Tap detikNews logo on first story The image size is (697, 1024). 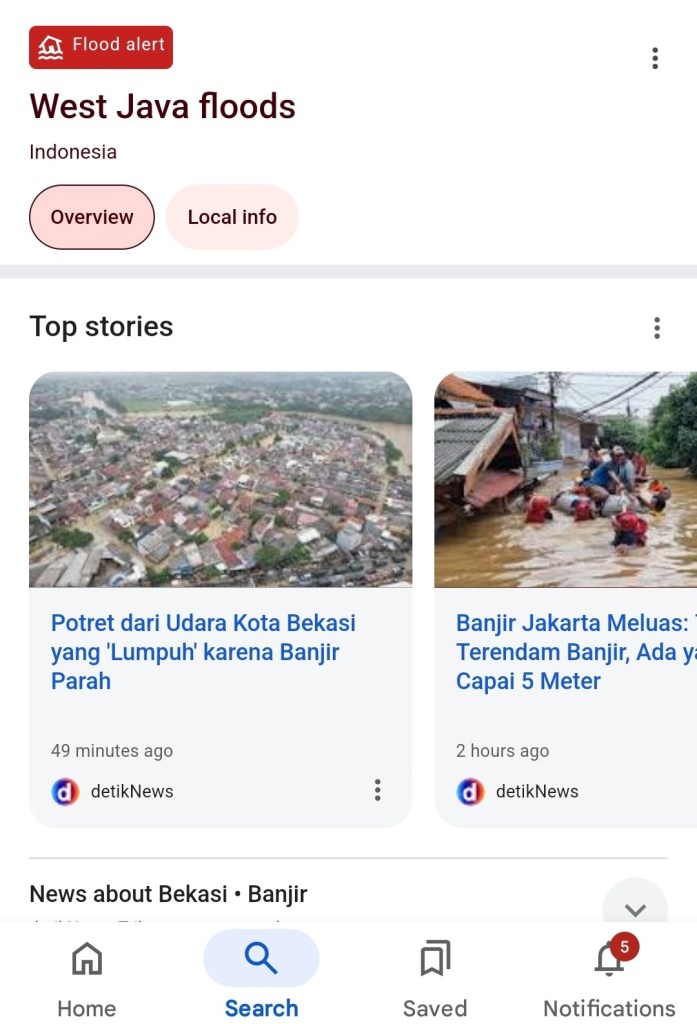65,792
